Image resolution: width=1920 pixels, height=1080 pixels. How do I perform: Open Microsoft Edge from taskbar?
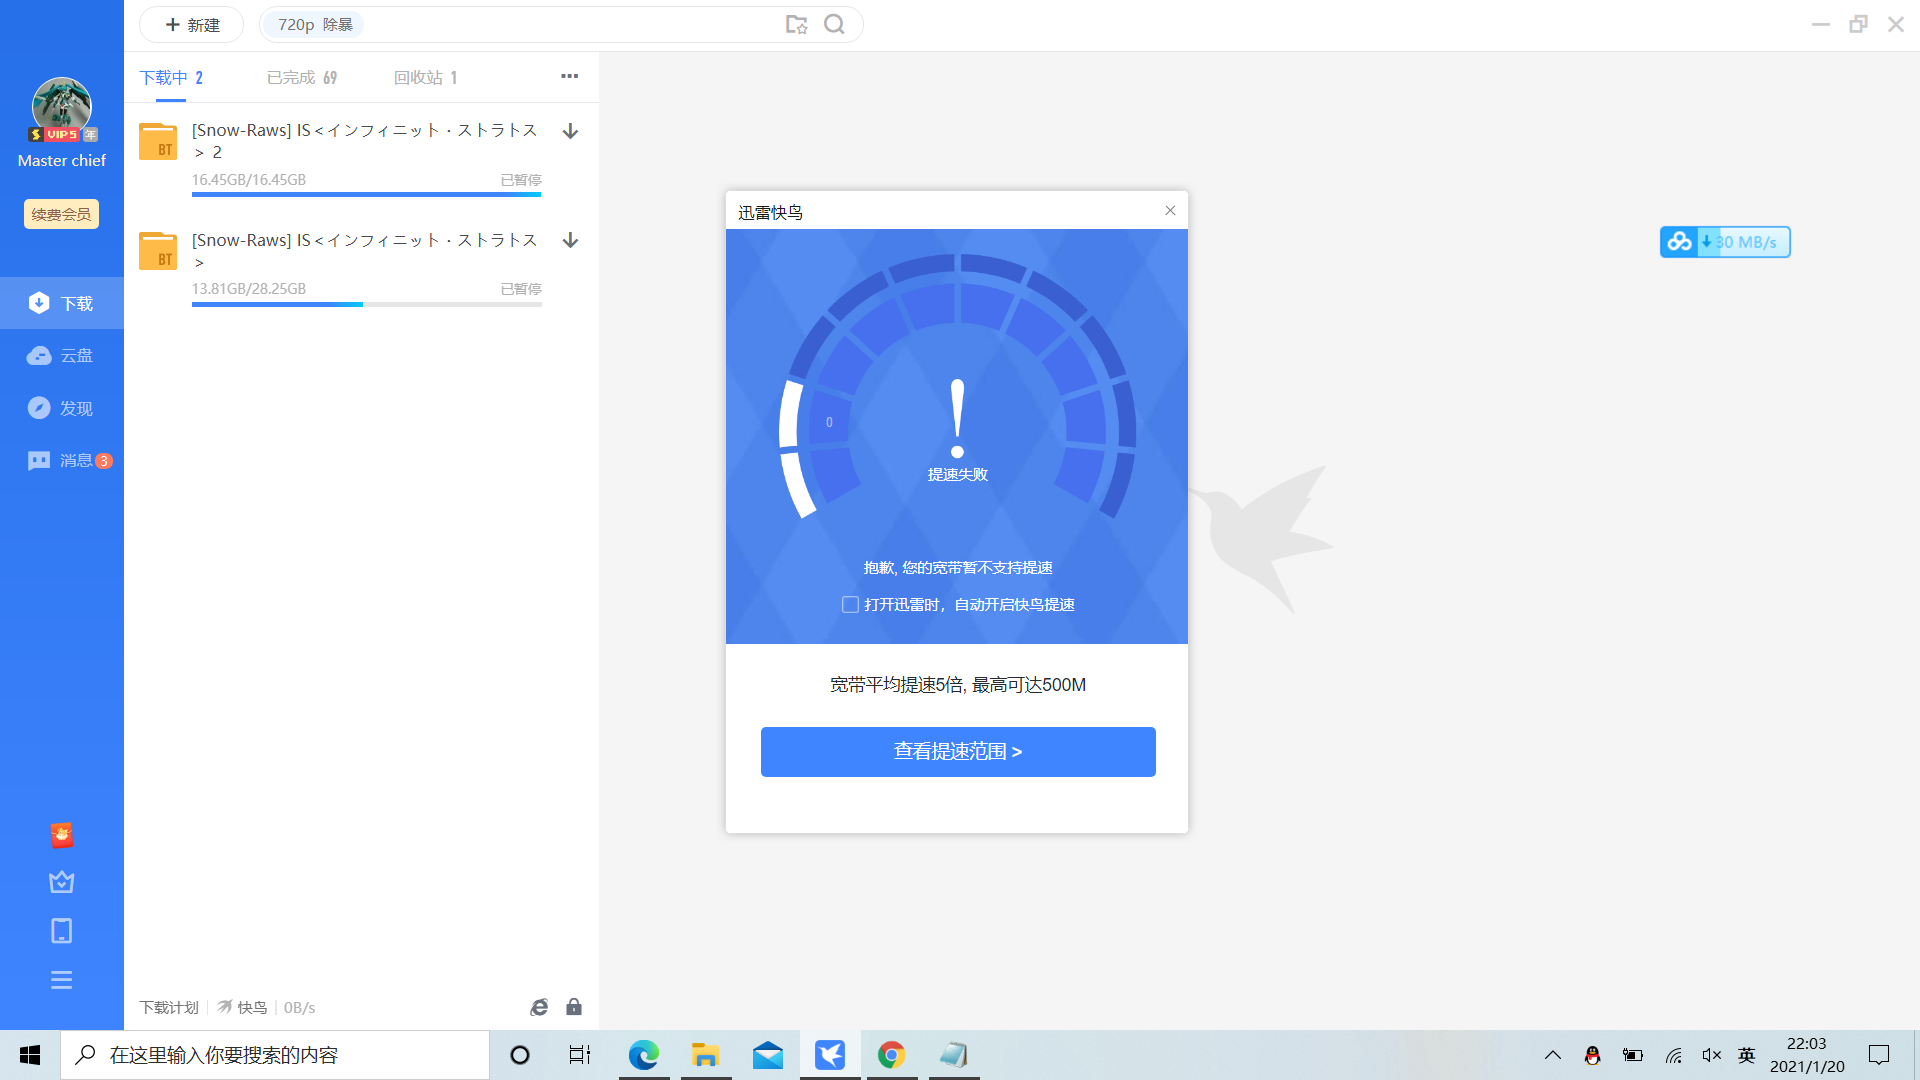click(644, 1055)
